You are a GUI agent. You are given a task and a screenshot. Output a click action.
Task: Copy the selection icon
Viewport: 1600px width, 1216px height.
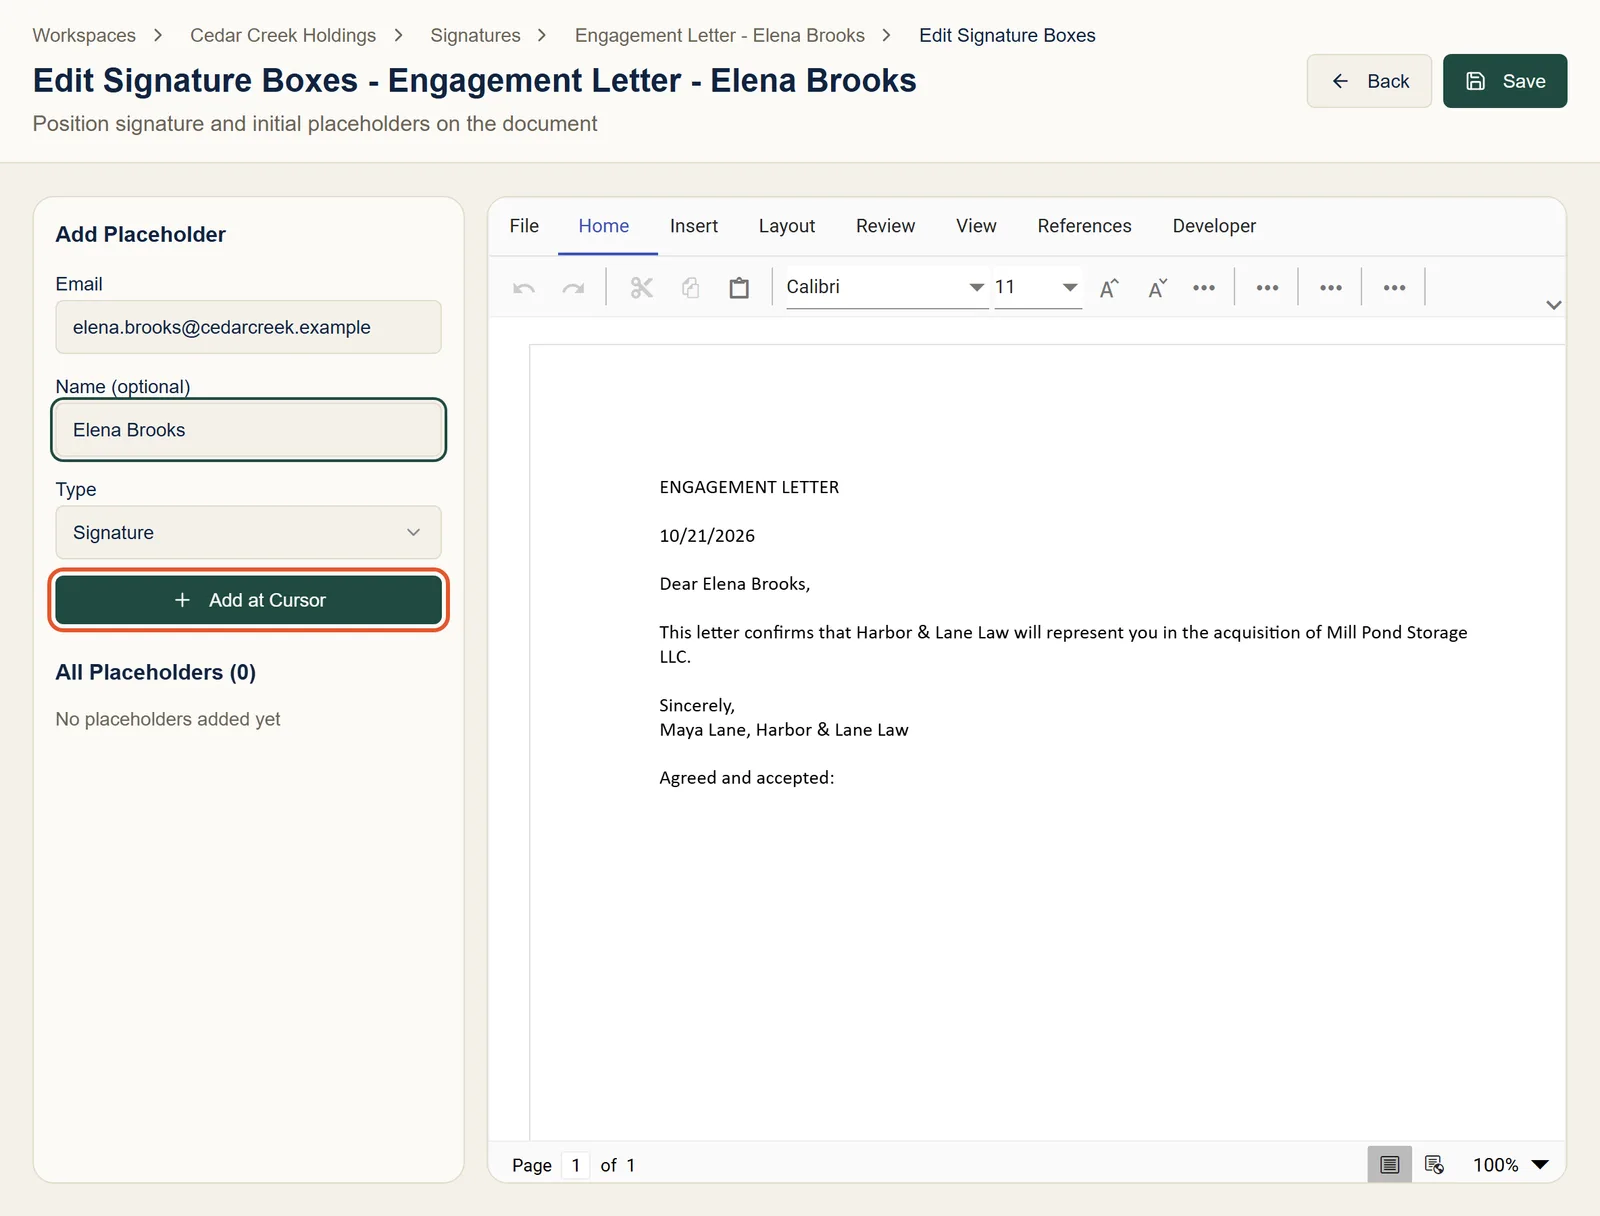pos(691,288)
